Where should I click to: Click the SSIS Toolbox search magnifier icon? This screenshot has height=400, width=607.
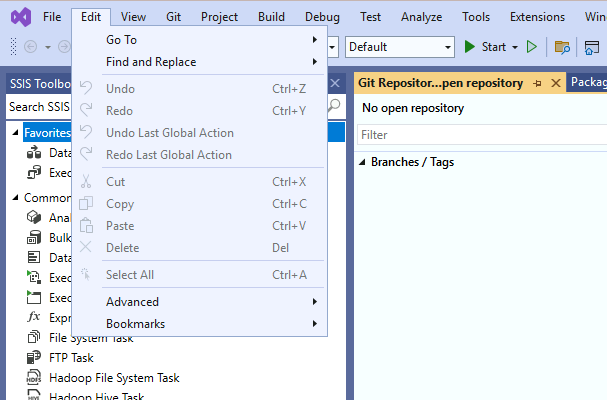point(334,106)
